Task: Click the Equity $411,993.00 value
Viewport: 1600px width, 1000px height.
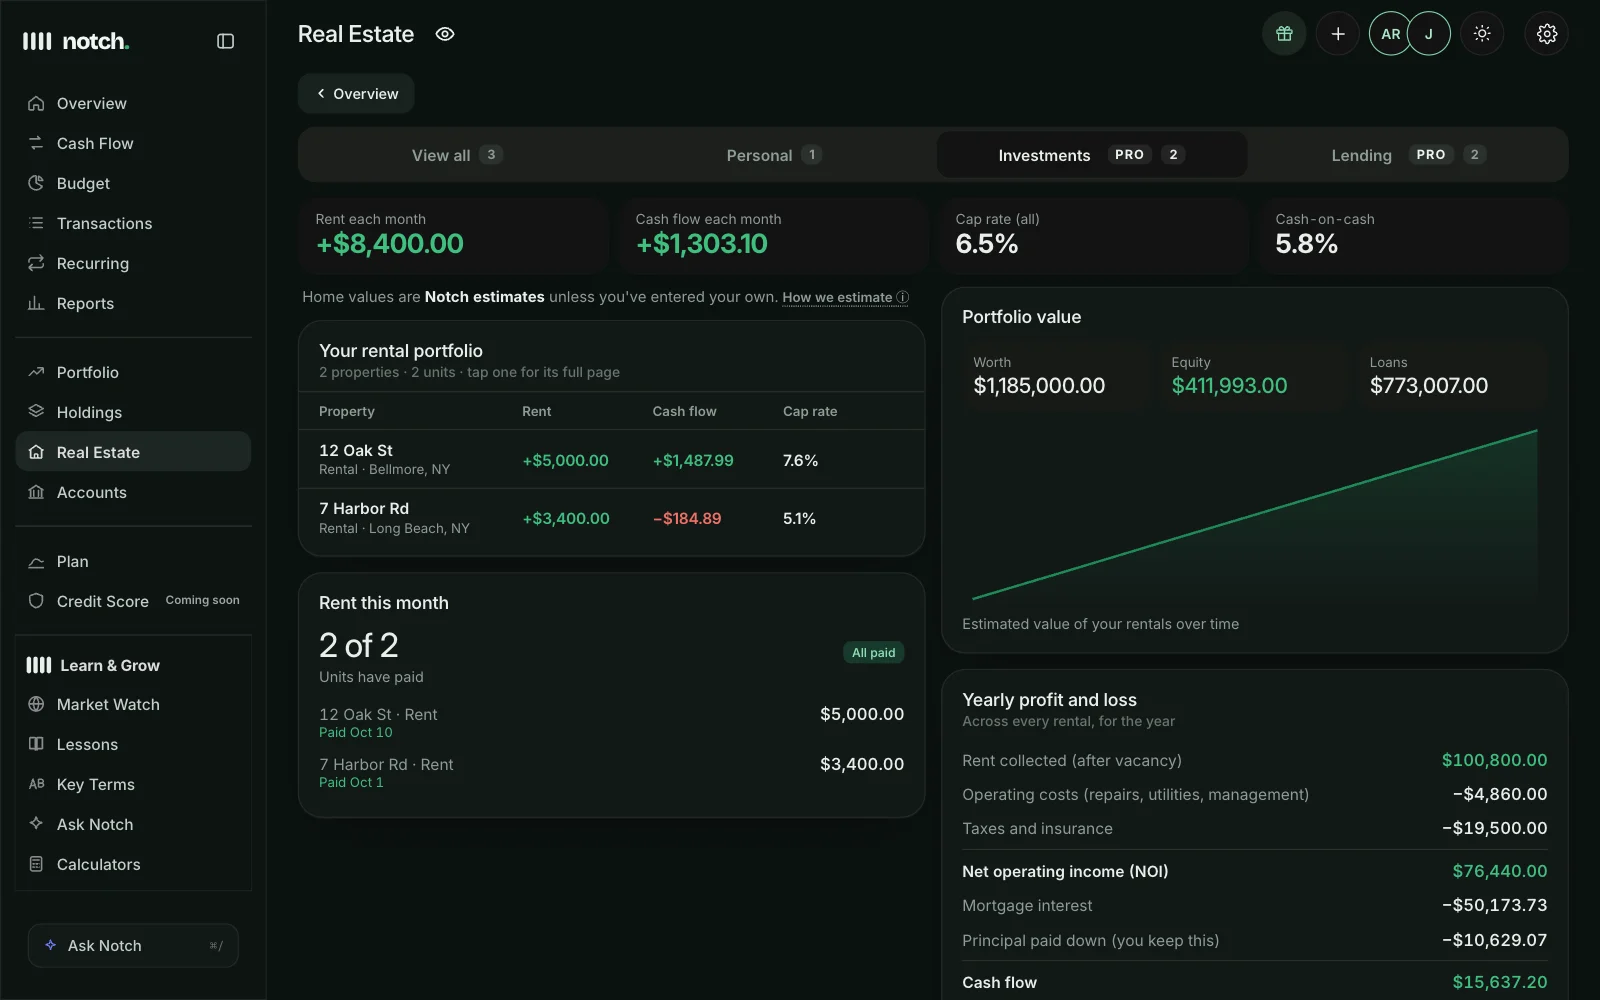Action: point(1229,386)
